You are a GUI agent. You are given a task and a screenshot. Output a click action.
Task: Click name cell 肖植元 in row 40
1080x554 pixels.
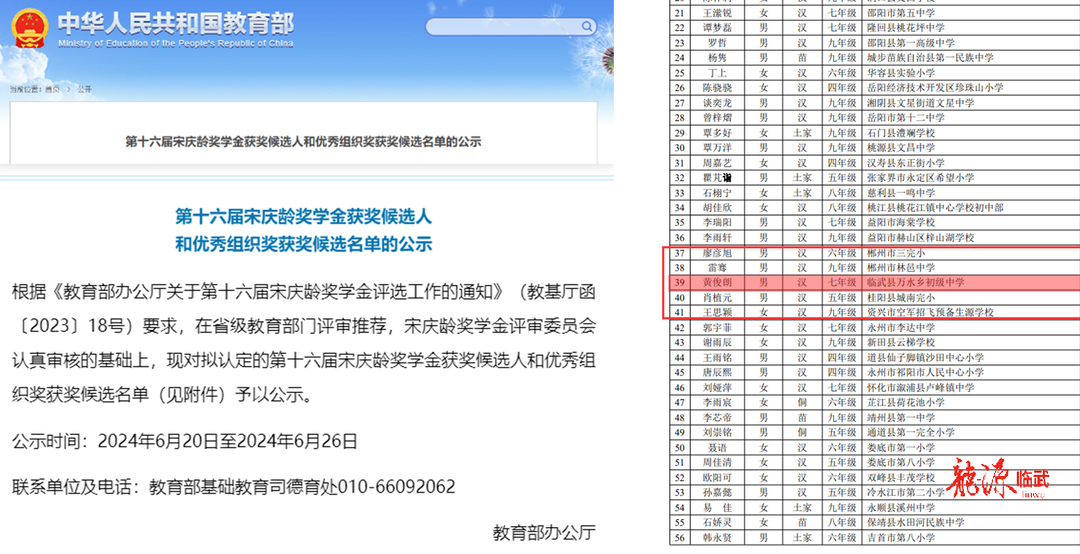point(716,298)
